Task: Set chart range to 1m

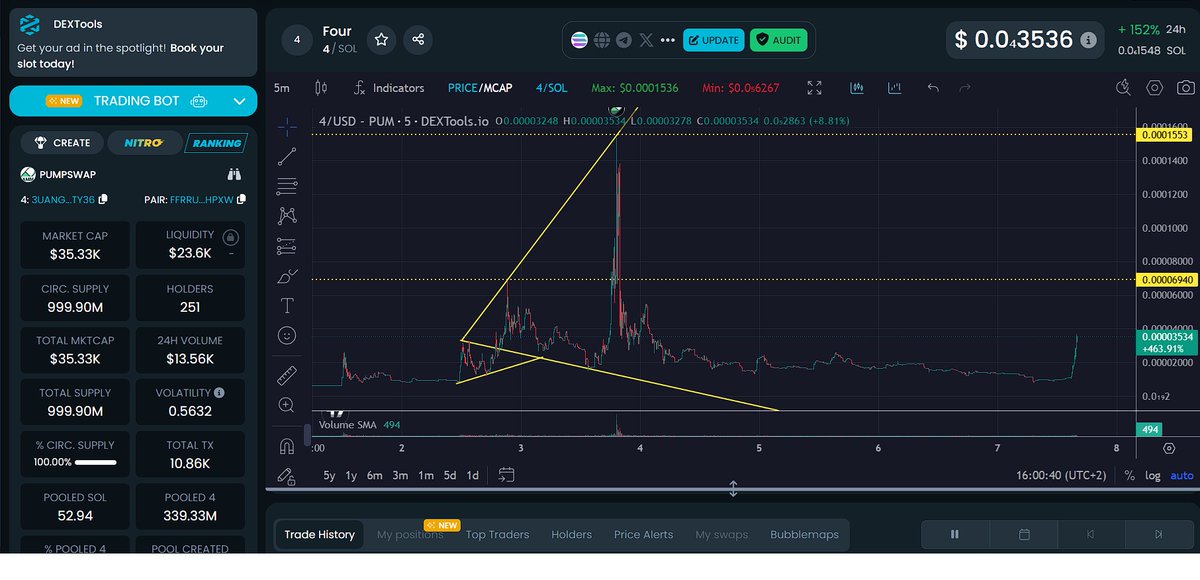Action: [x=425, y=476]
